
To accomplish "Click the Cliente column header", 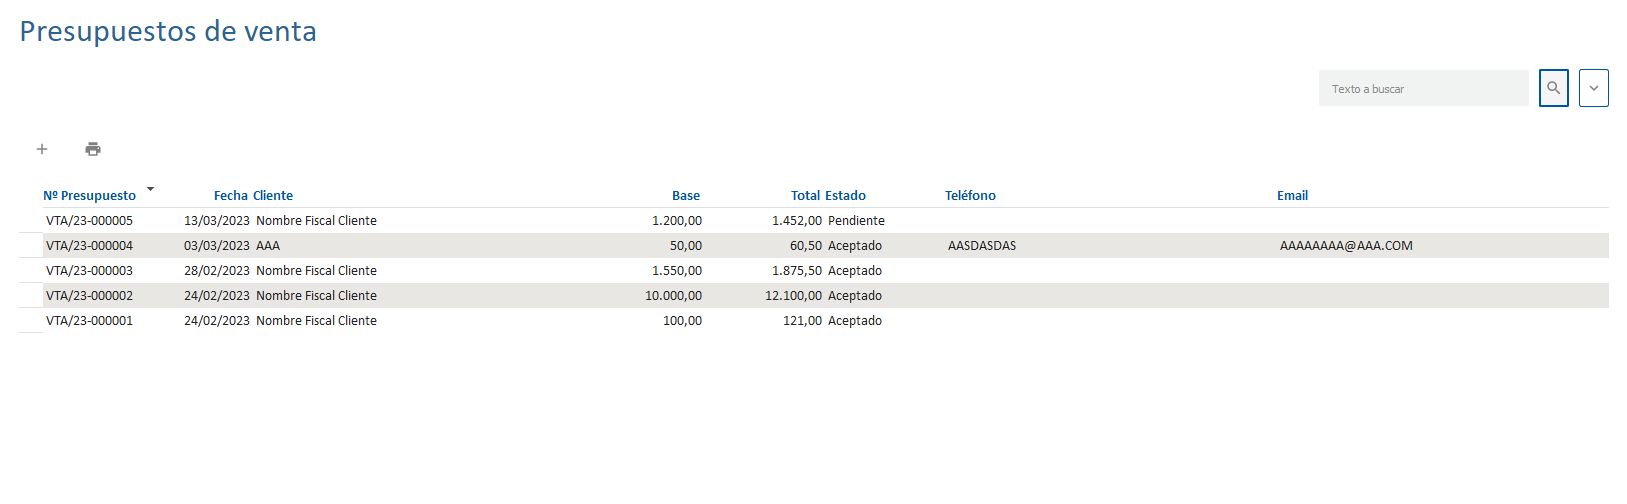I will [x=273, y=196].
